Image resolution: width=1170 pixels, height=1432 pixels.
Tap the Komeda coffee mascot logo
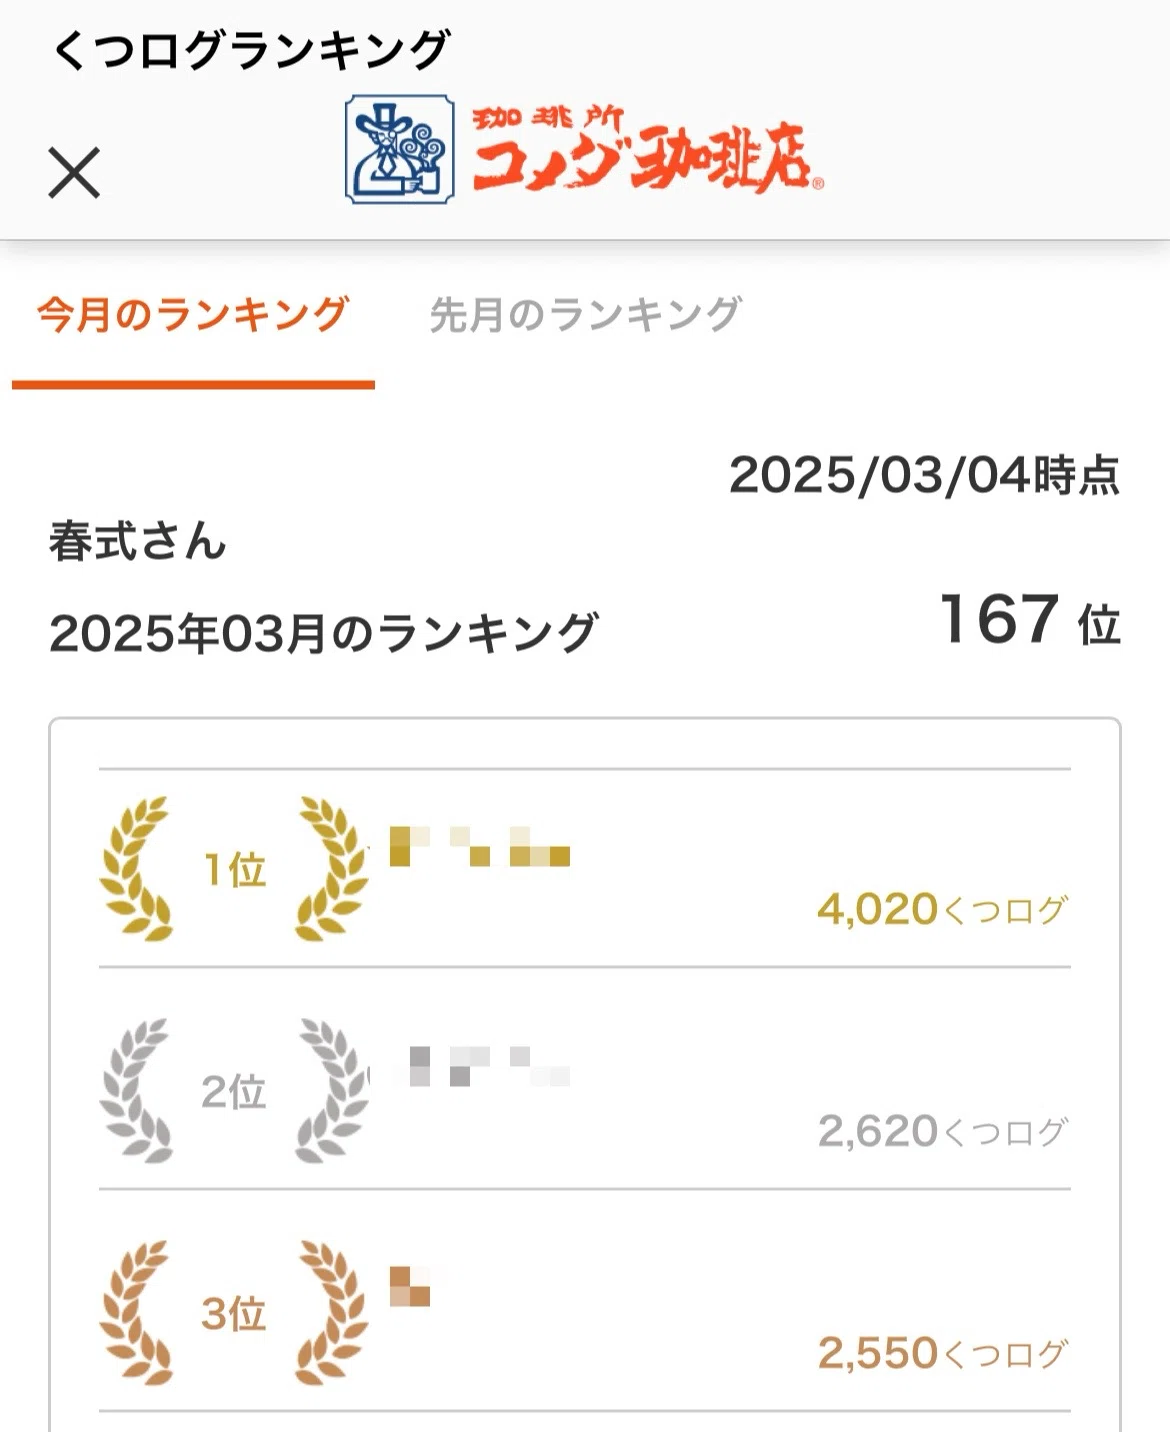400,149
